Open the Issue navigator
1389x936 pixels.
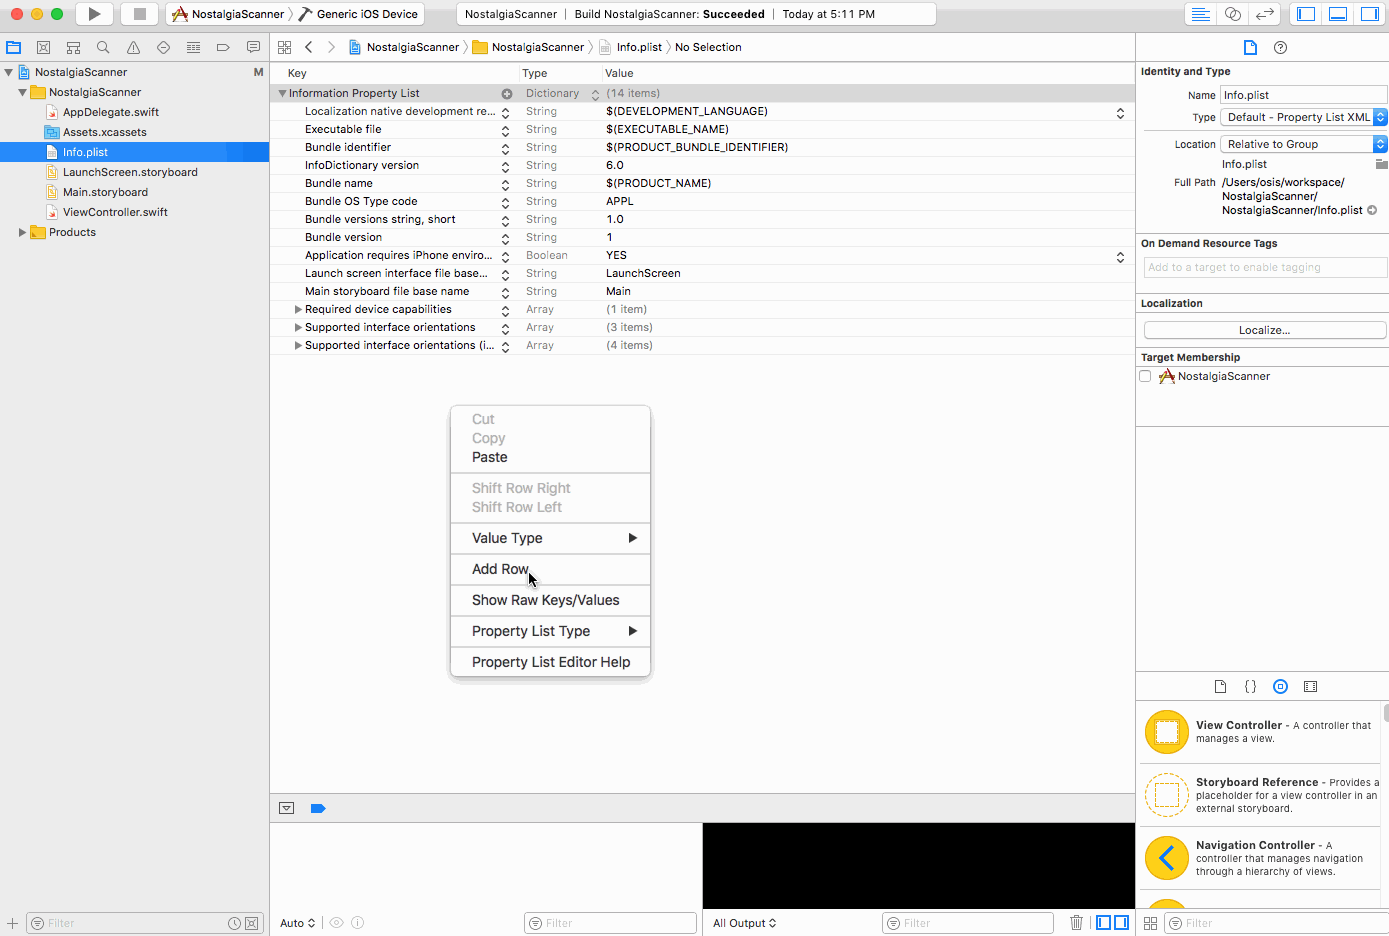click(133, 47)
